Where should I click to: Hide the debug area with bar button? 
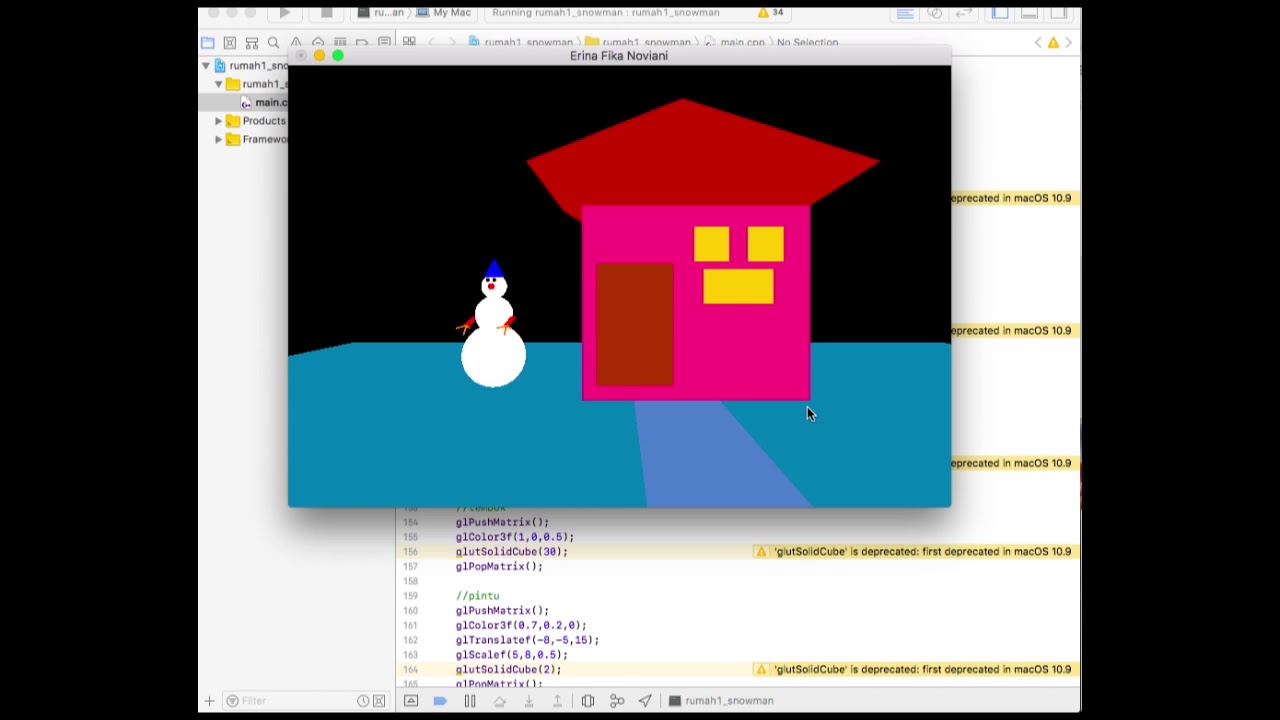coord(411,701)
